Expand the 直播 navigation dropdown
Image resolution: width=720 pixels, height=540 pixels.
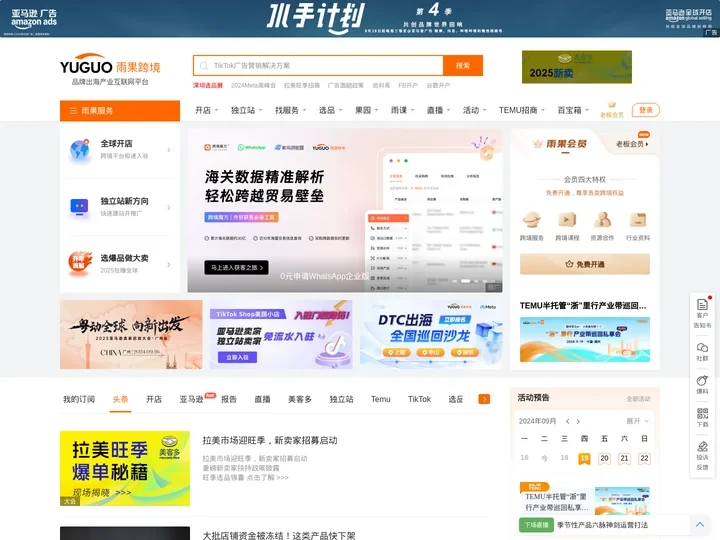tap(439, 110)
